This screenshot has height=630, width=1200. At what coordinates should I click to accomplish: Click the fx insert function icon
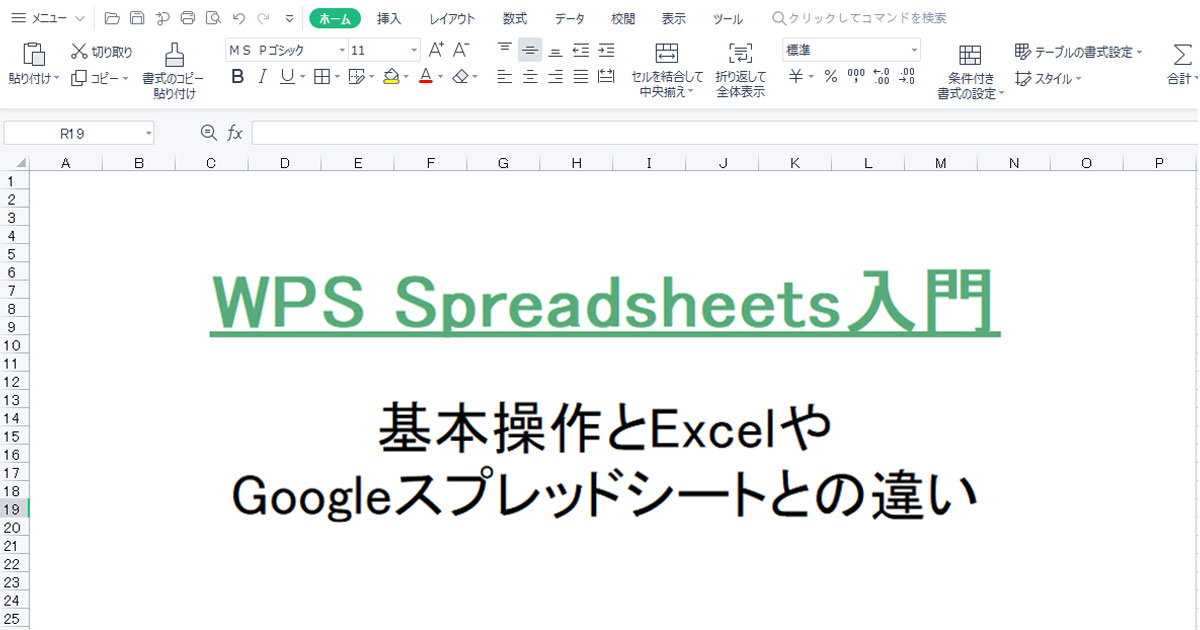click(235, 133)
